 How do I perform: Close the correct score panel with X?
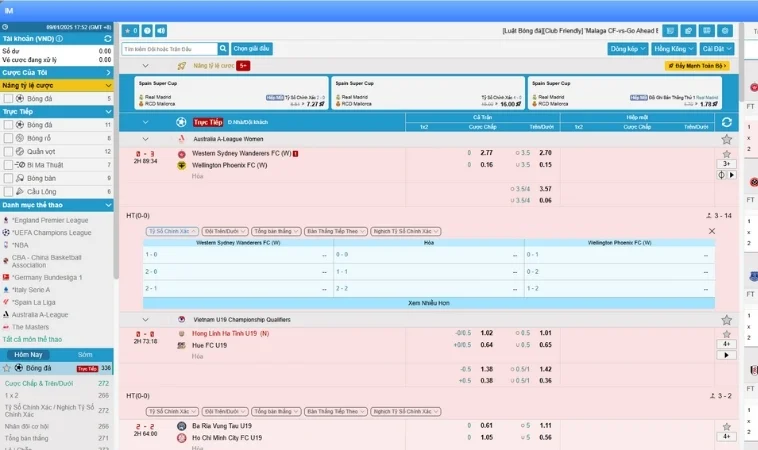point(711,231)
